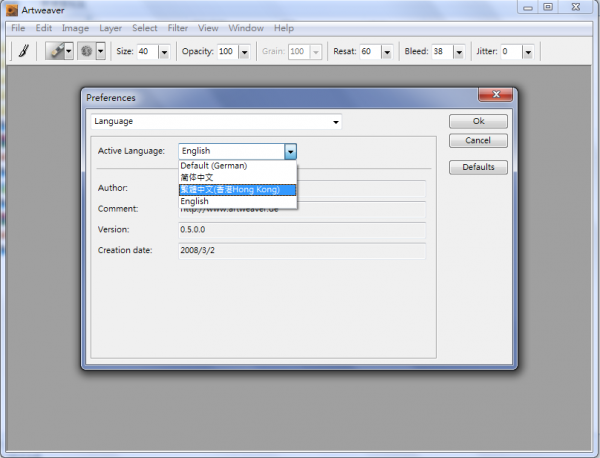Open the brush variant dropdown arrow
Screen dimensions: 600x458
(68, 51)
